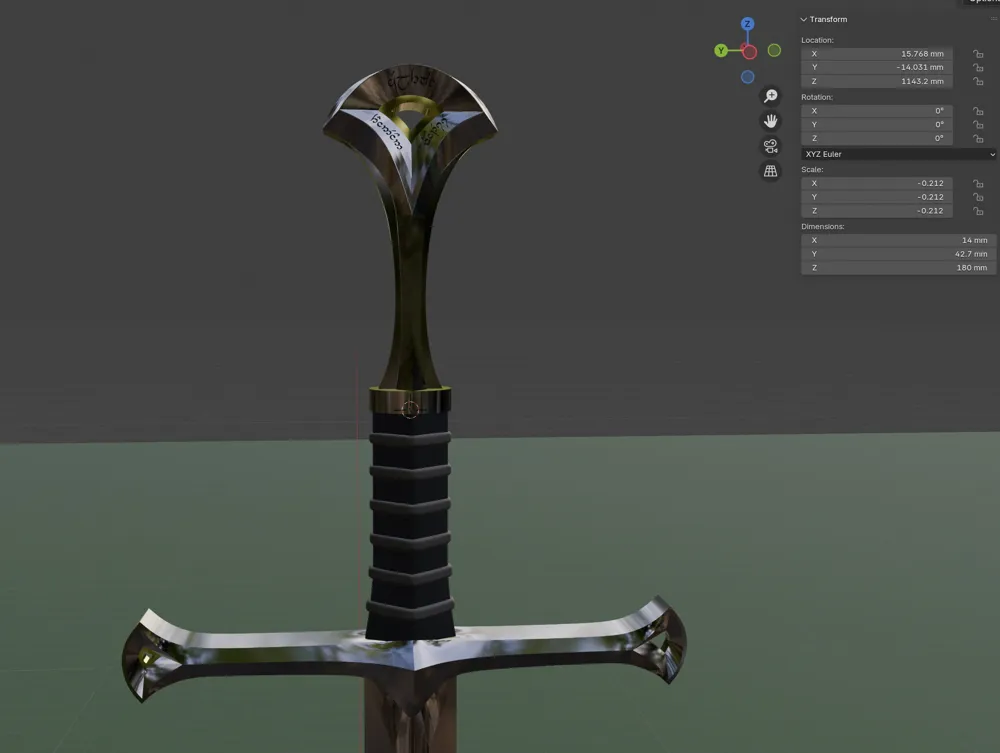Click Dimensions Z field showing 180 mm

point(898,268)
